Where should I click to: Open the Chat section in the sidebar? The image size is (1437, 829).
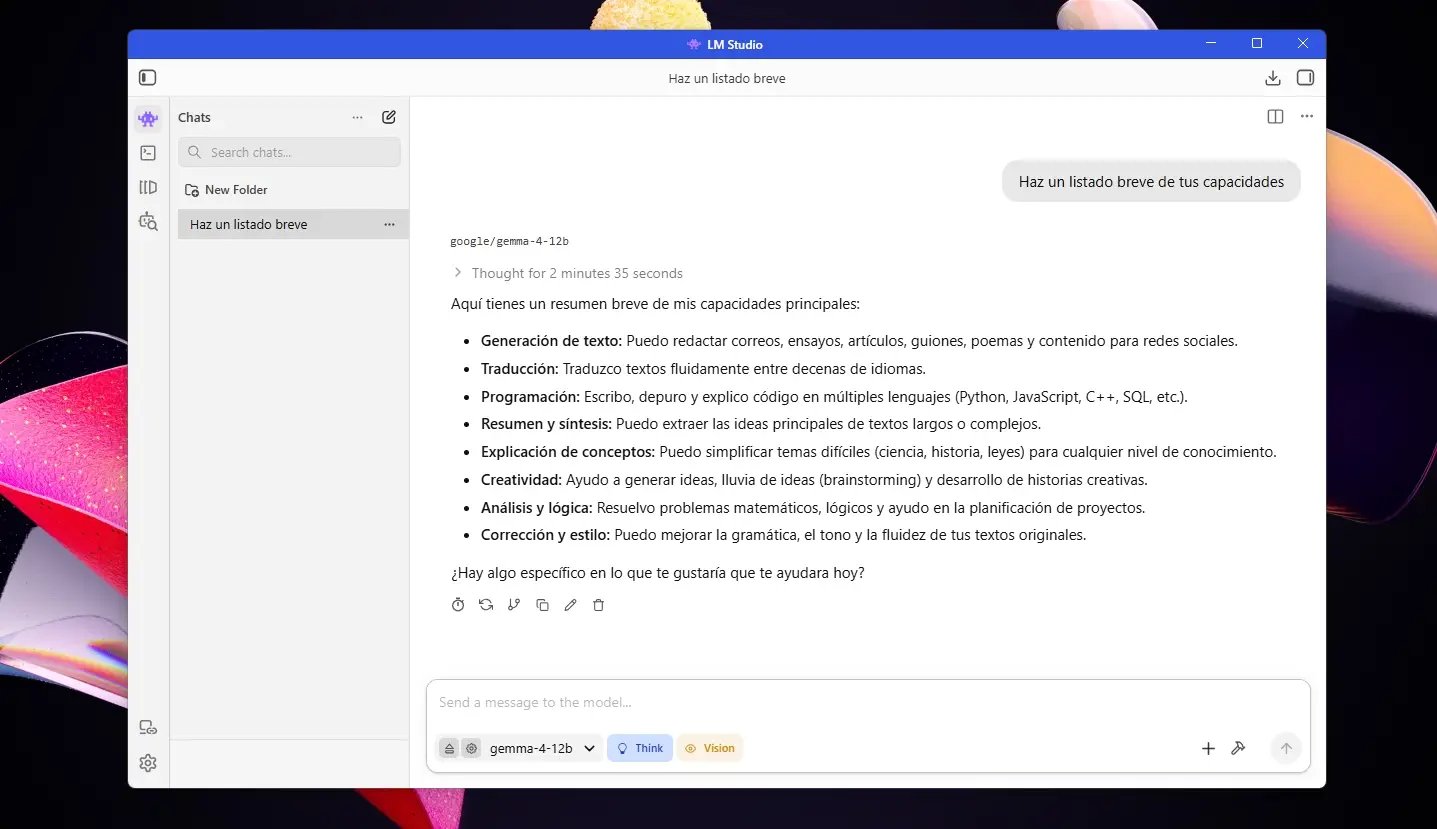pos(148,119)
